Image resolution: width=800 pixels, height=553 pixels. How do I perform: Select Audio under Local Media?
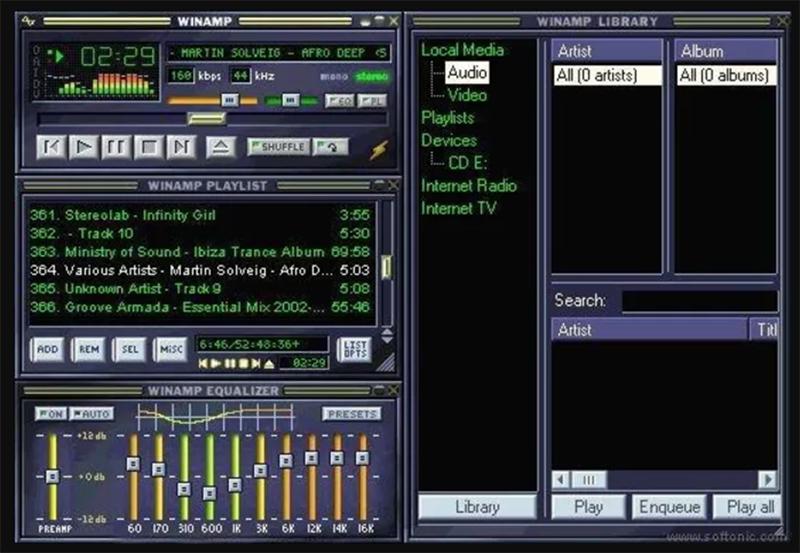click(x=467, y=72)
